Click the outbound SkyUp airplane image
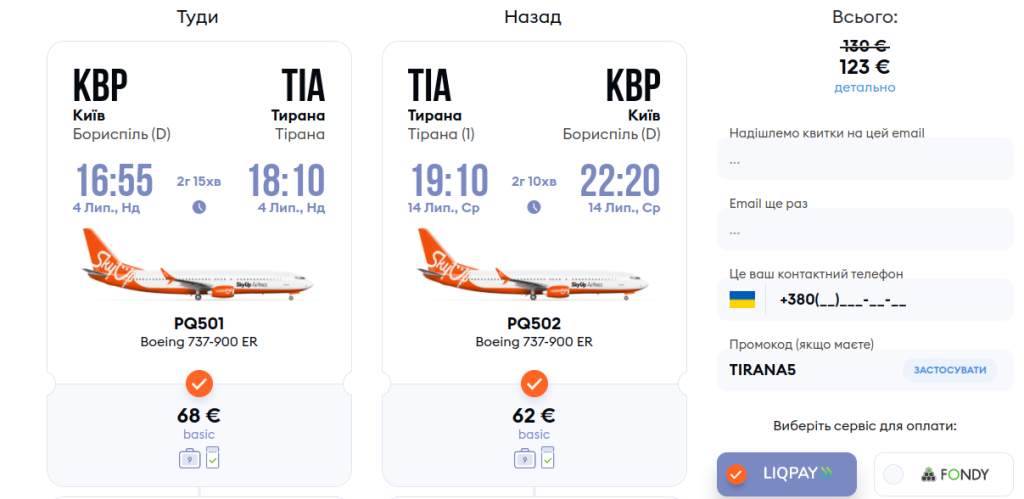The image size is (1024, 499). (199, 267)
